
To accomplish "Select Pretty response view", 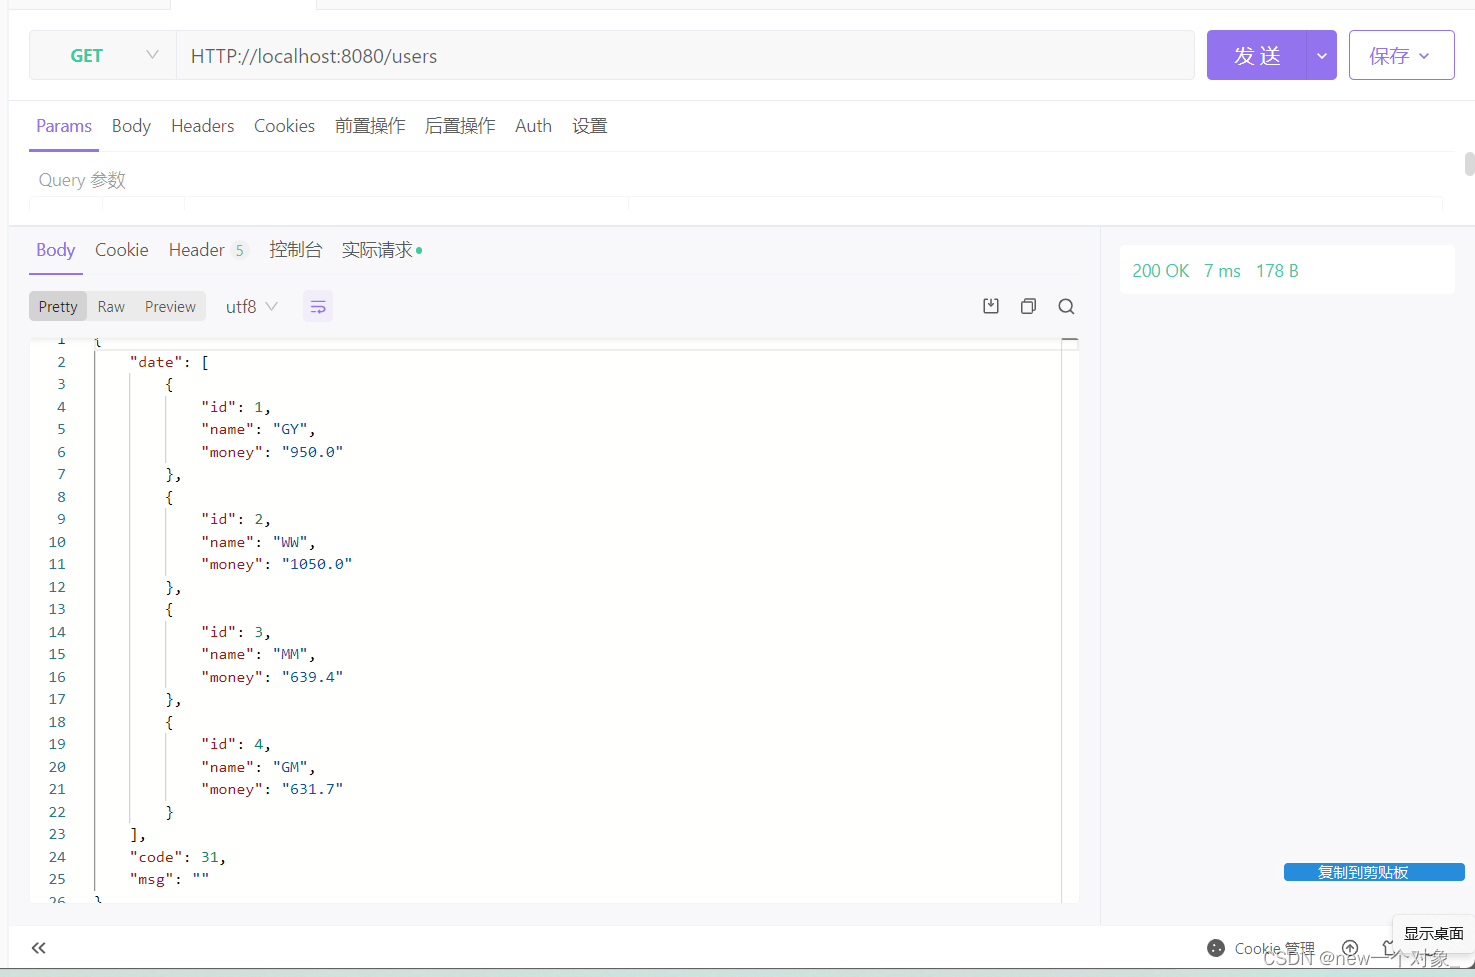I will click(58, 306).
